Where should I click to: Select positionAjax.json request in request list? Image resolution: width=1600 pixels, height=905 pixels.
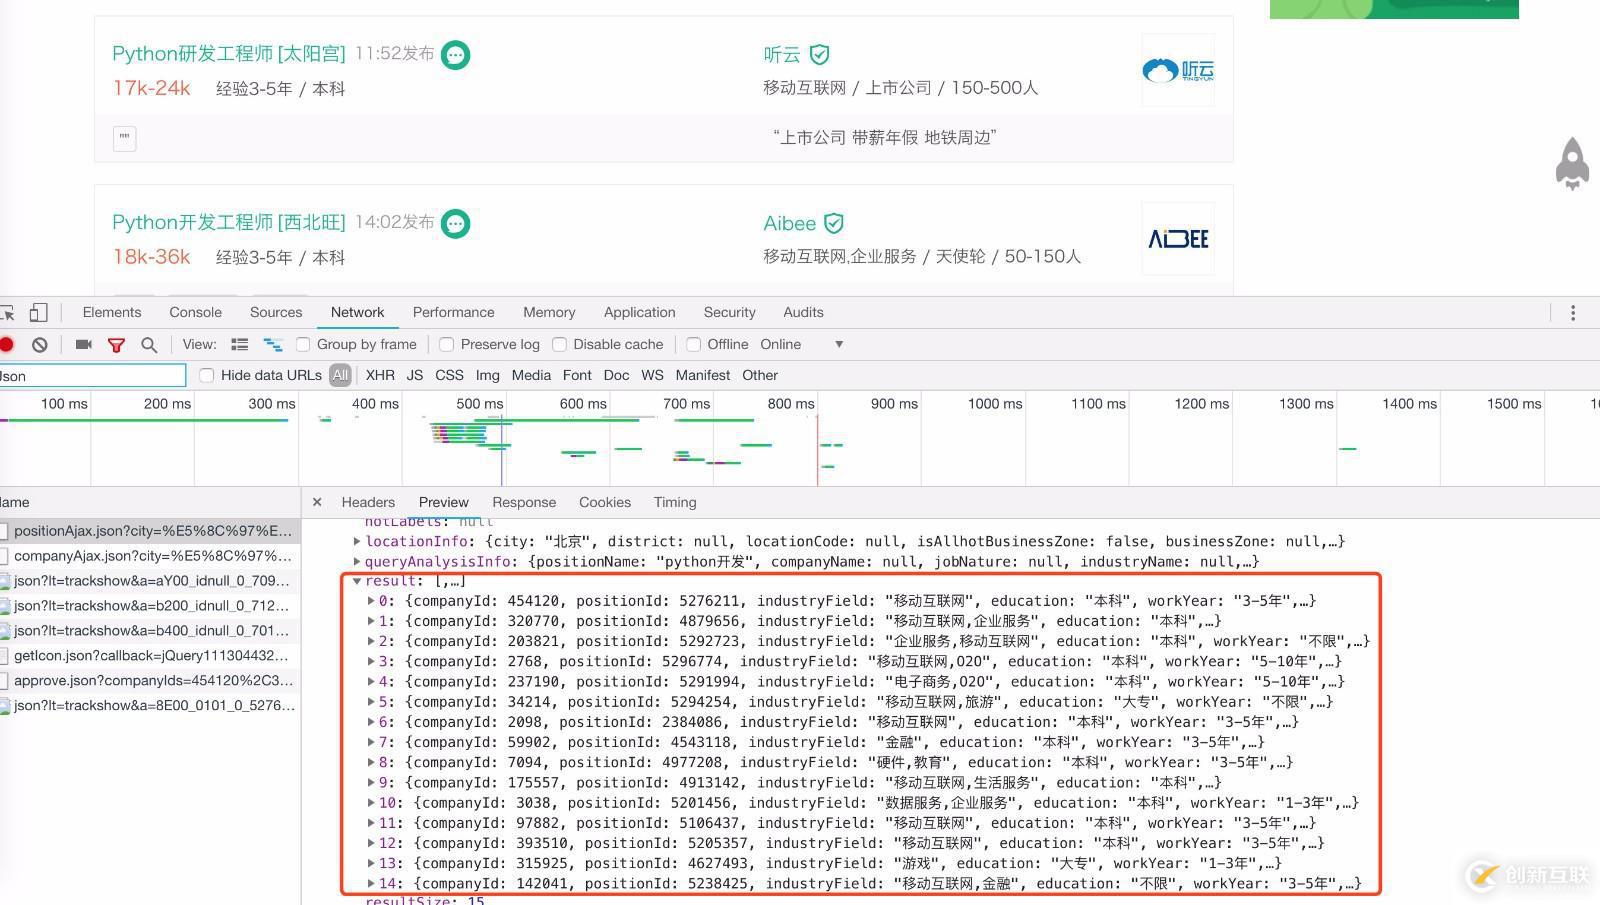(x=140, y=530)
